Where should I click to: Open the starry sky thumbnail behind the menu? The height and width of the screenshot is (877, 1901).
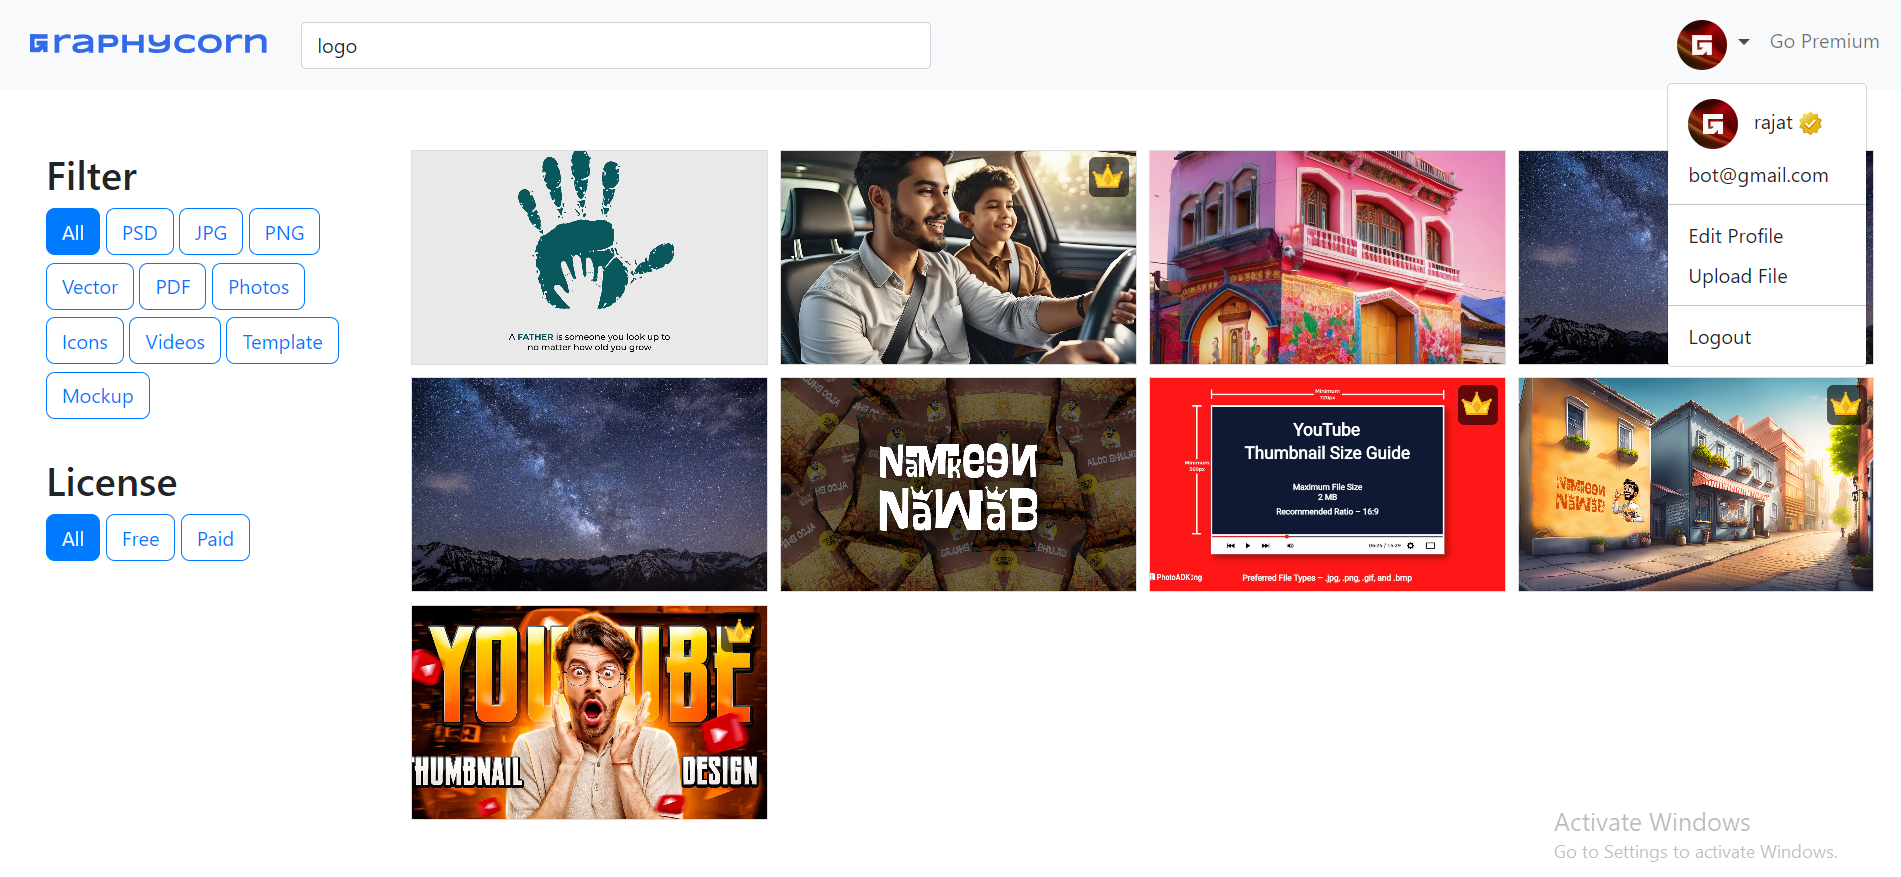point(1592,257)
